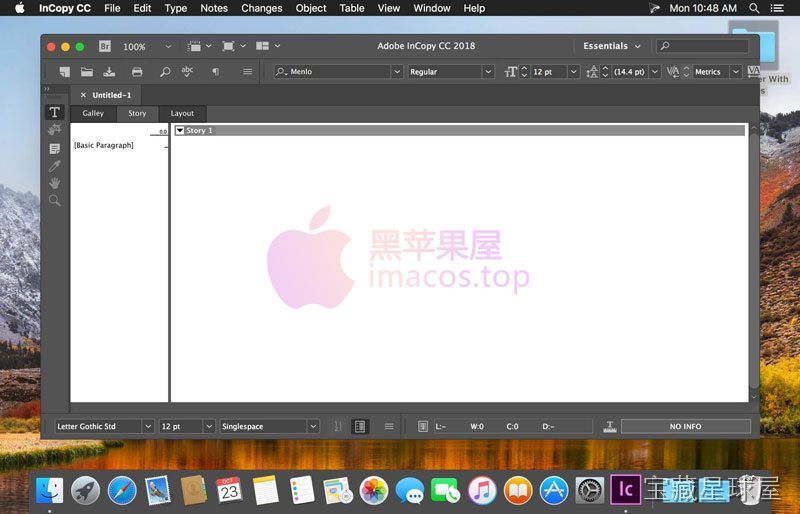
Task: Click the [Basic Paragraph] style label
Action: coord(104,145)
